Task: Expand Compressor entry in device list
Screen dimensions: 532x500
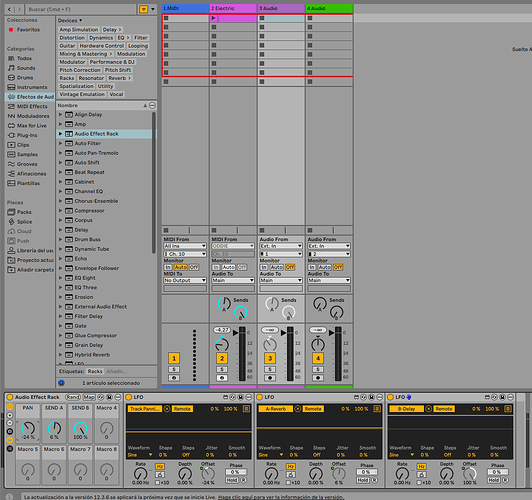Action: 60,211
